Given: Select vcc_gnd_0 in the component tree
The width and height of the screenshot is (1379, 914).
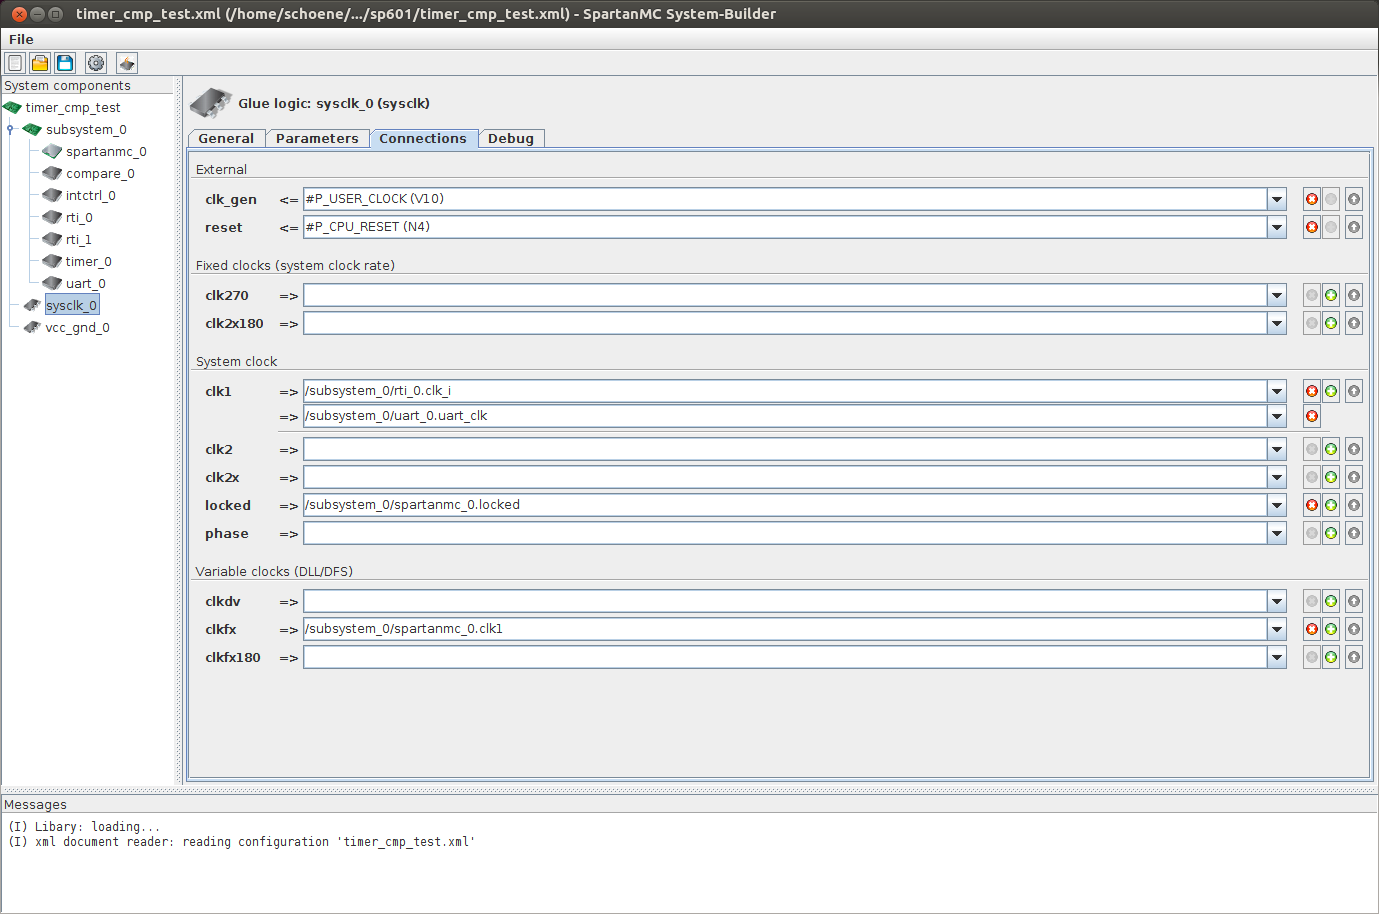Looking at the screenshot, I should tap(77, 327).
